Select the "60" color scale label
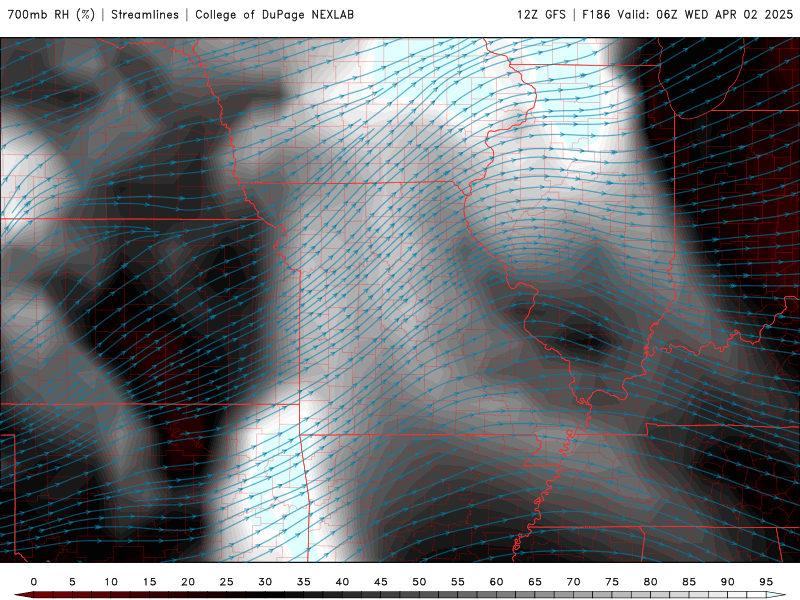Screen dimensions: 800x600 [496, 582]
